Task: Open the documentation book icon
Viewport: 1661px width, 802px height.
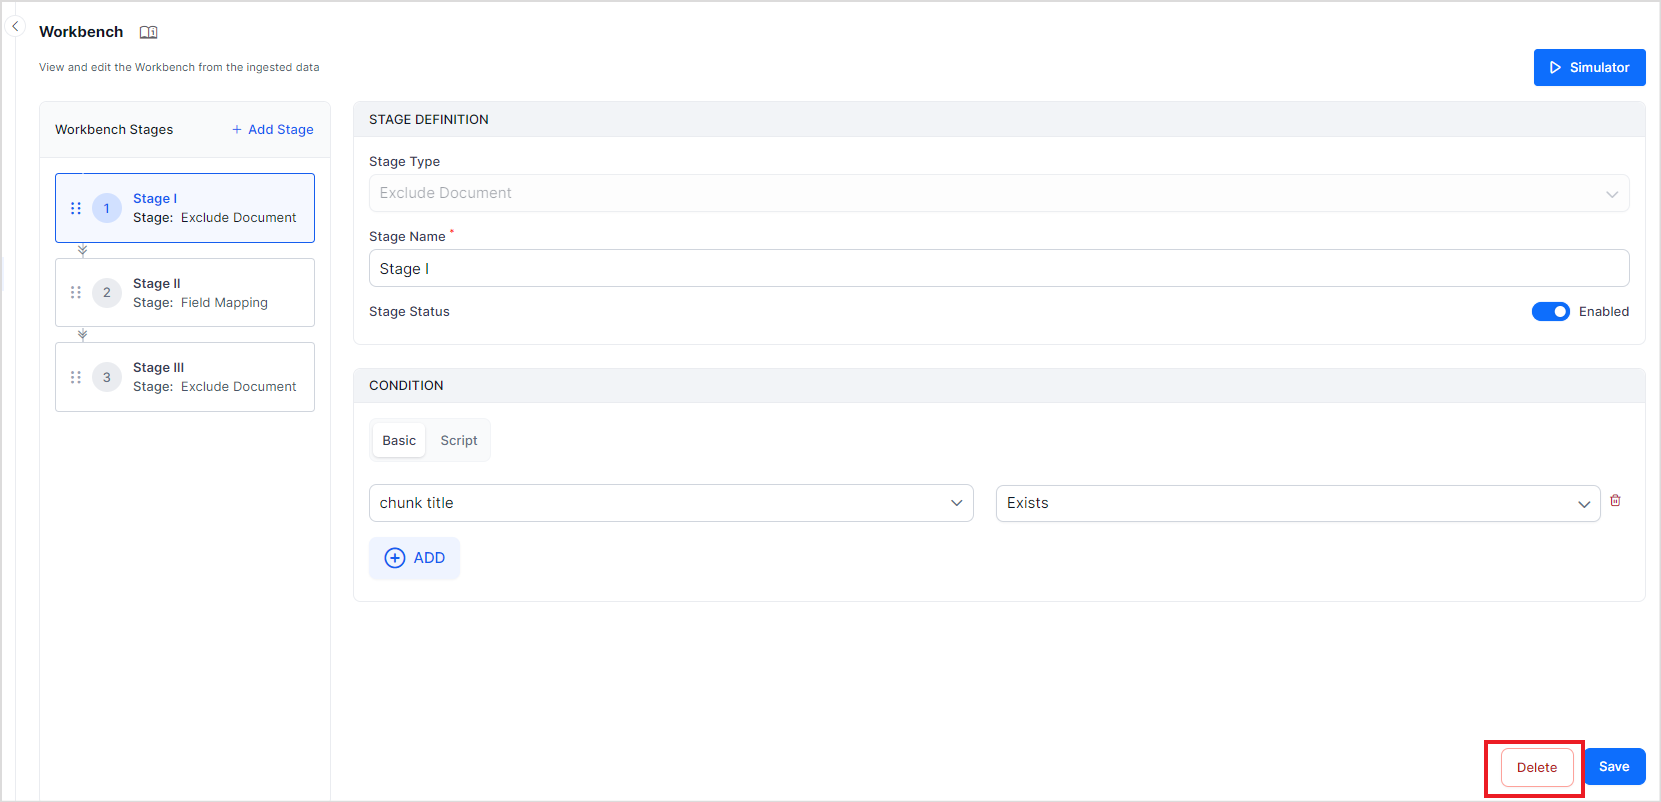Action: (x=148, y=32)
